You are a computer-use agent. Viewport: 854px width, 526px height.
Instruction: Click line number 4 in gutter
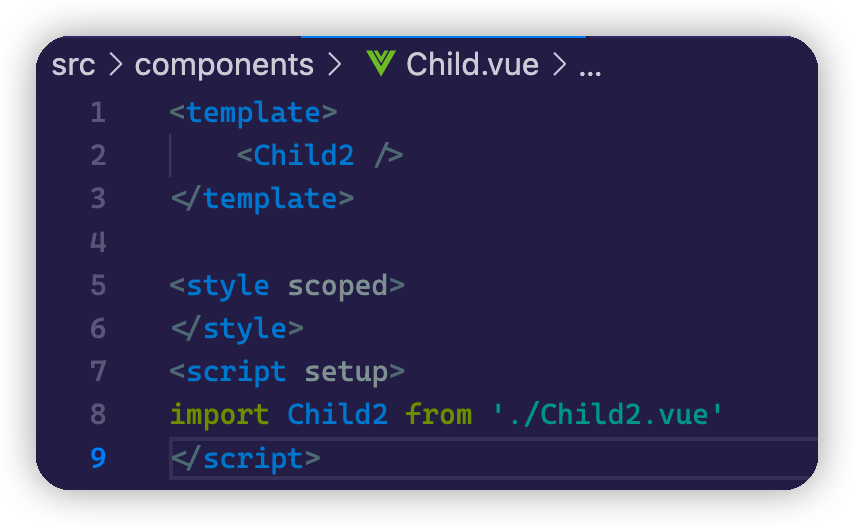(x=97, y=242)
